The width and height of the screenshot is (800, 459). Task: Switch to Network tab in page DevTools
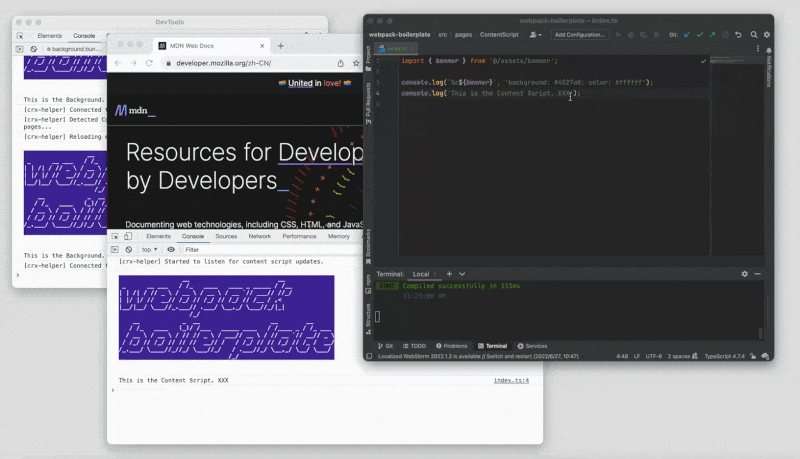260,236
